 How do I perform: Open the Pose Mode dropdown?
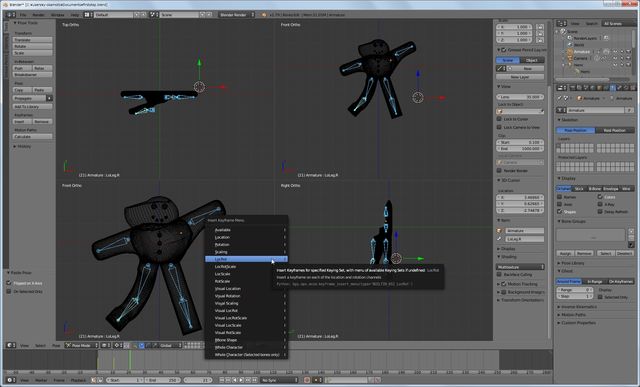tap(82, 345)
